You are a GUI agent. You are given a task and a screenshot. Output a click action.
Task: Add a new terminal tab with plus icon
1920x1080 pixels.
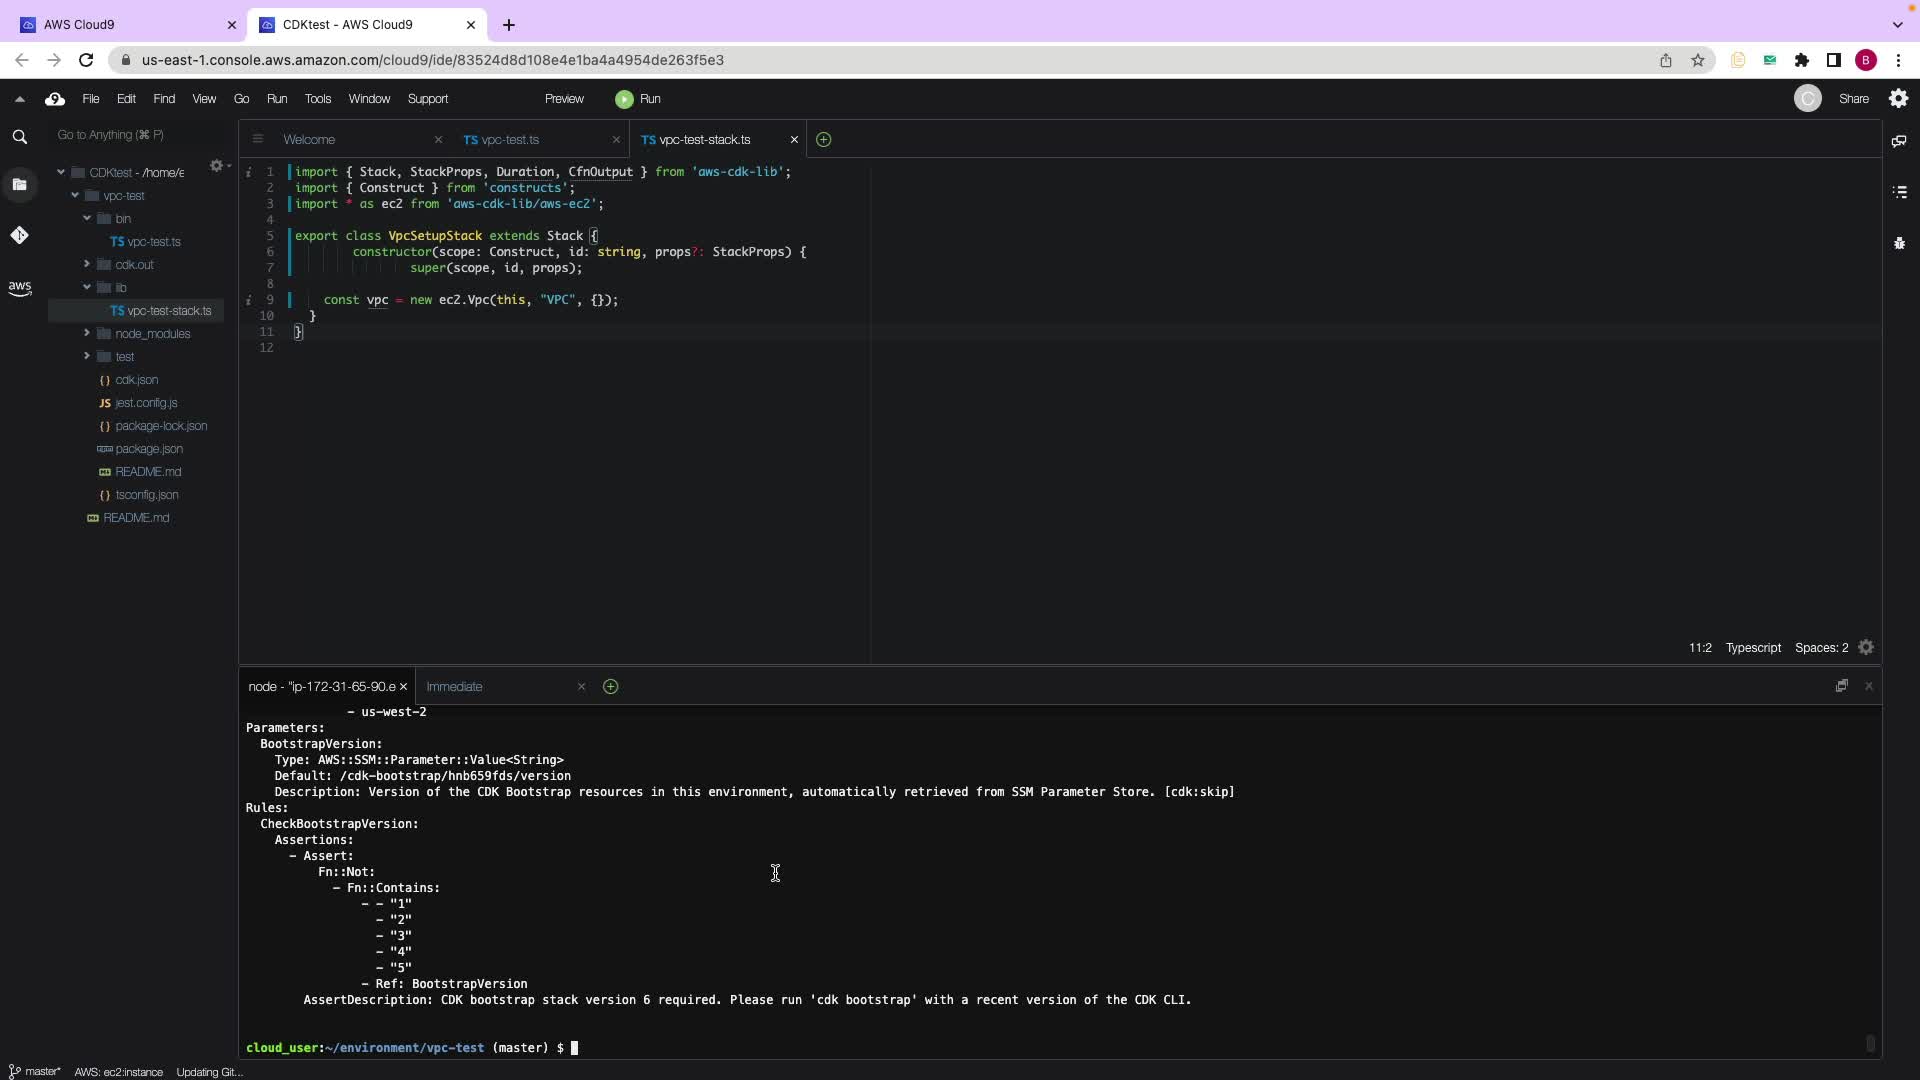pos(610,686)
